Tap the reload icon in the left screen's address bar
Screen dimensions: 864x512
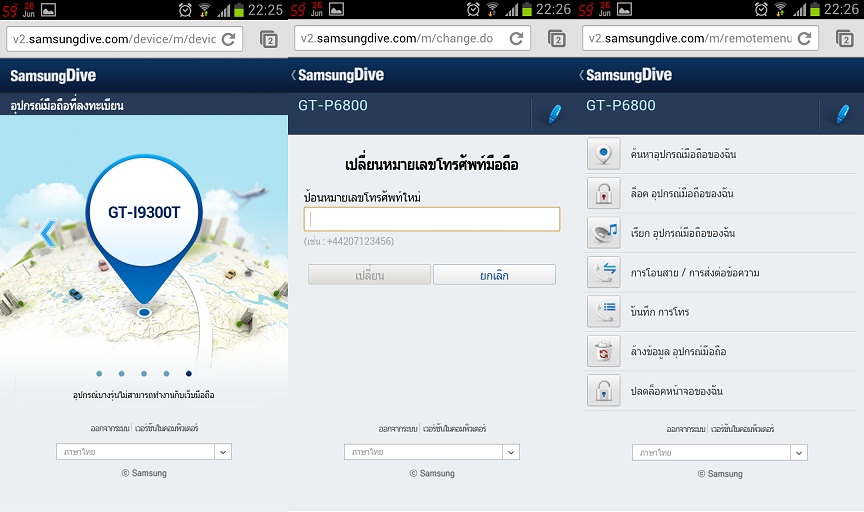point(228,39)
